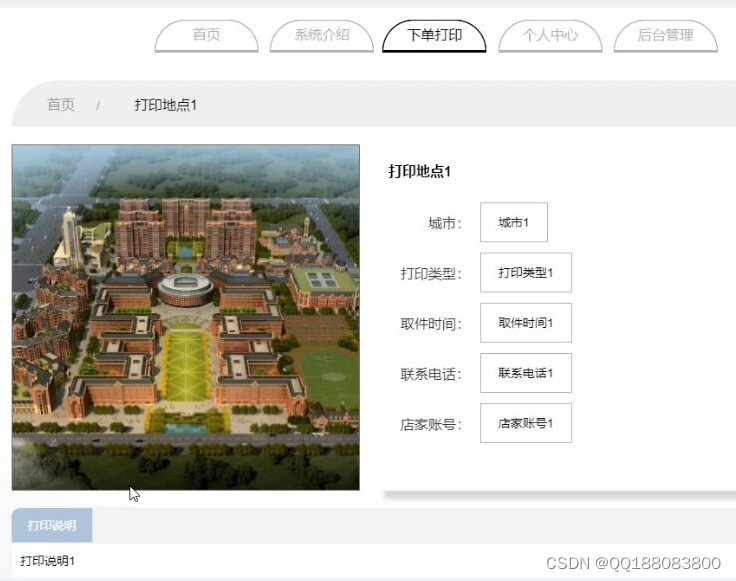The image size is (736, 581).
Task: Click the 打印地点1 heading
Action: (x=419, y=171)
